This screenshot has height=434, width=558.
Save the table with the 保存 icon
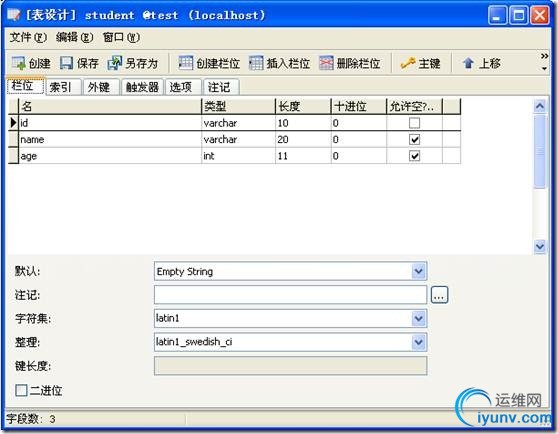click(x=66, y=63)
